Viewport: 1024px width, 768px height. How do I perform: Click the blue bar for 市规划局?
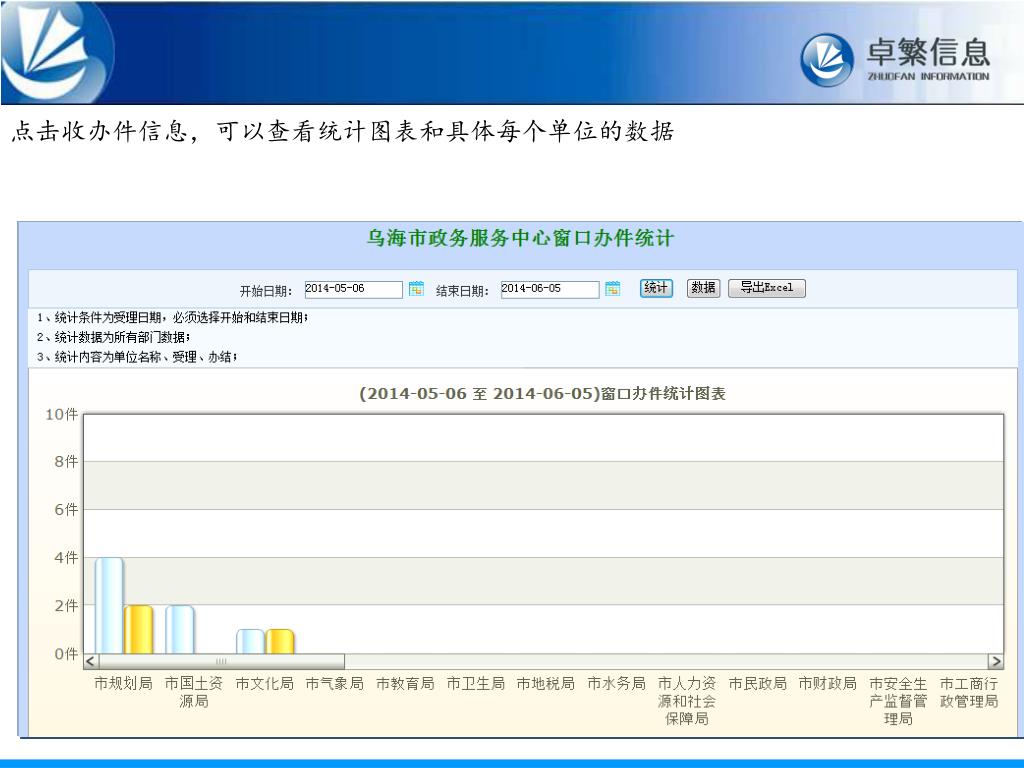coord(109,605)
